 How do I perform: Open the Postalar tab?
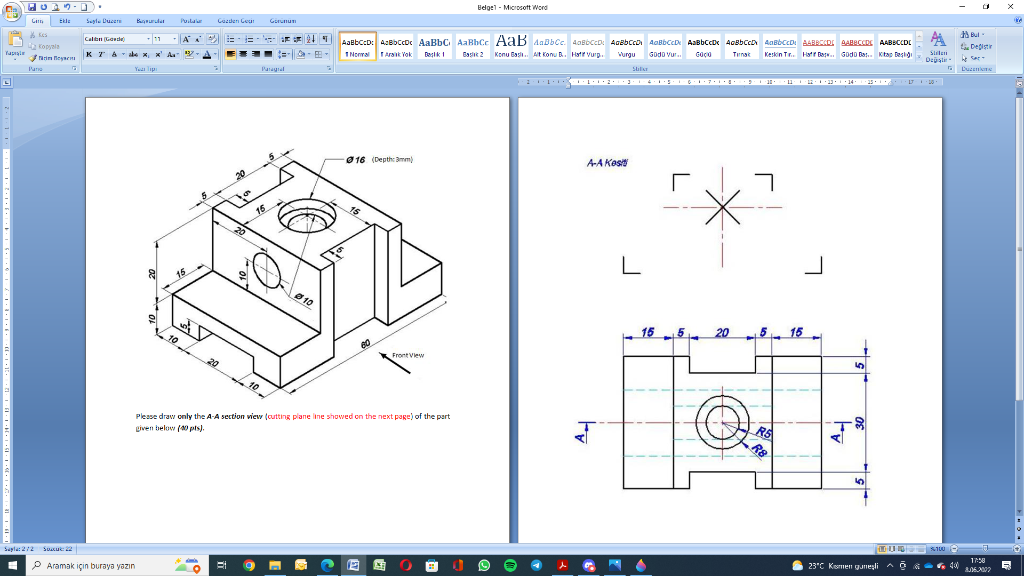(x=191, y=21)
